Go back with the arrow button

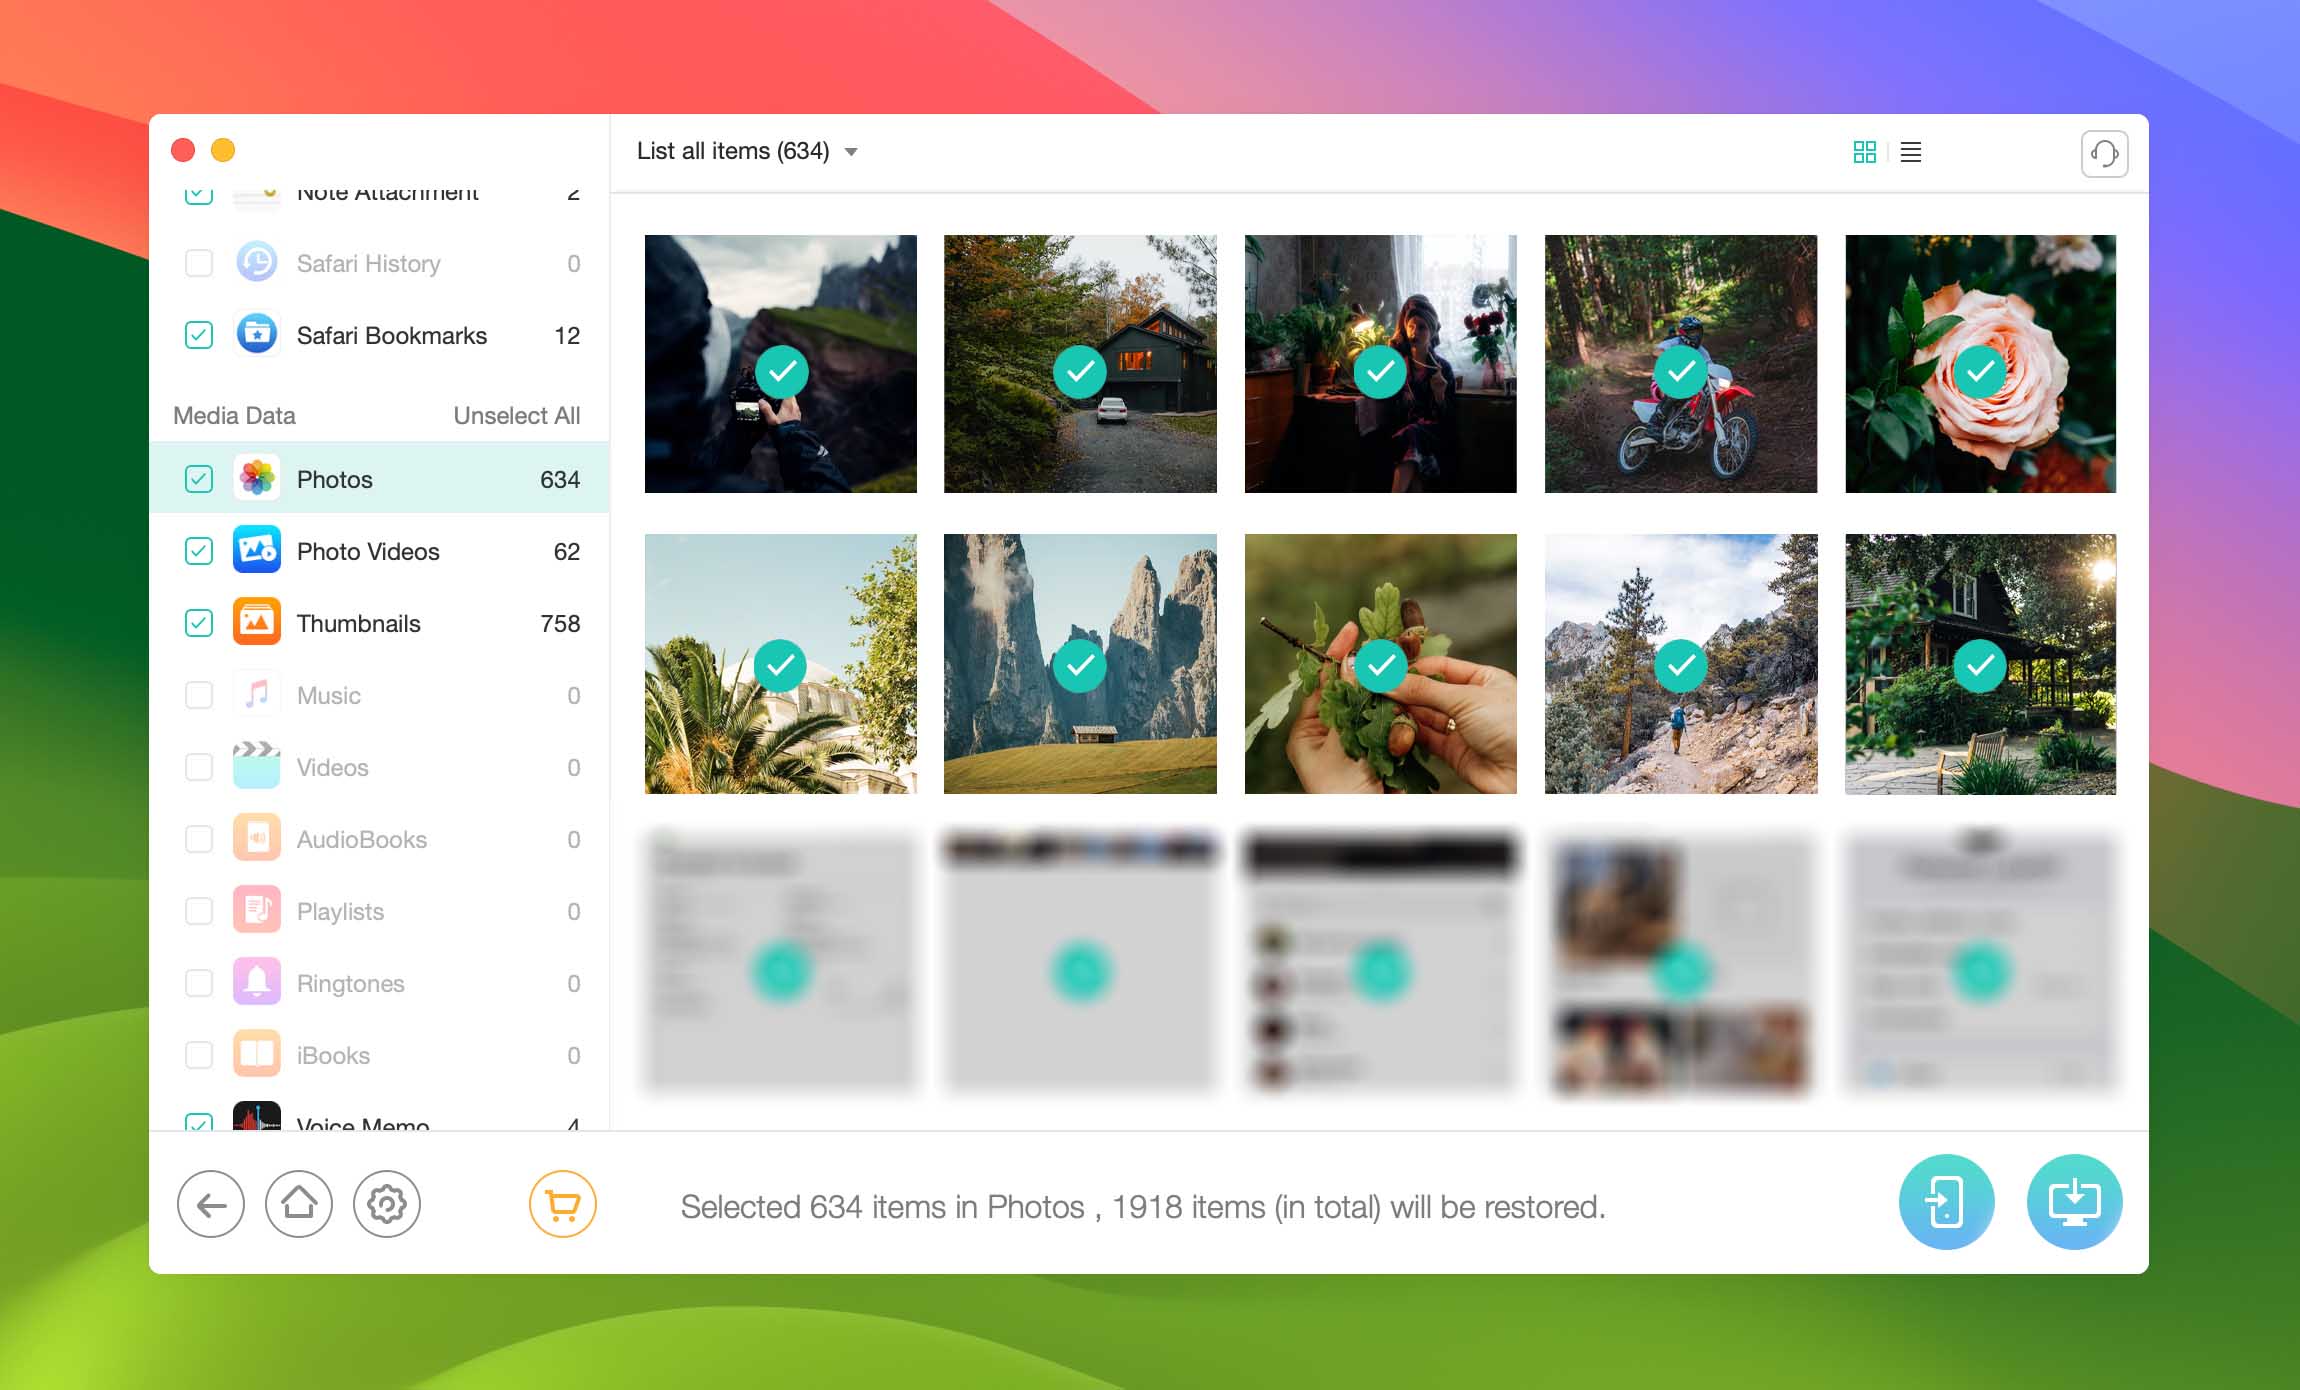[x=211, y=1204]
